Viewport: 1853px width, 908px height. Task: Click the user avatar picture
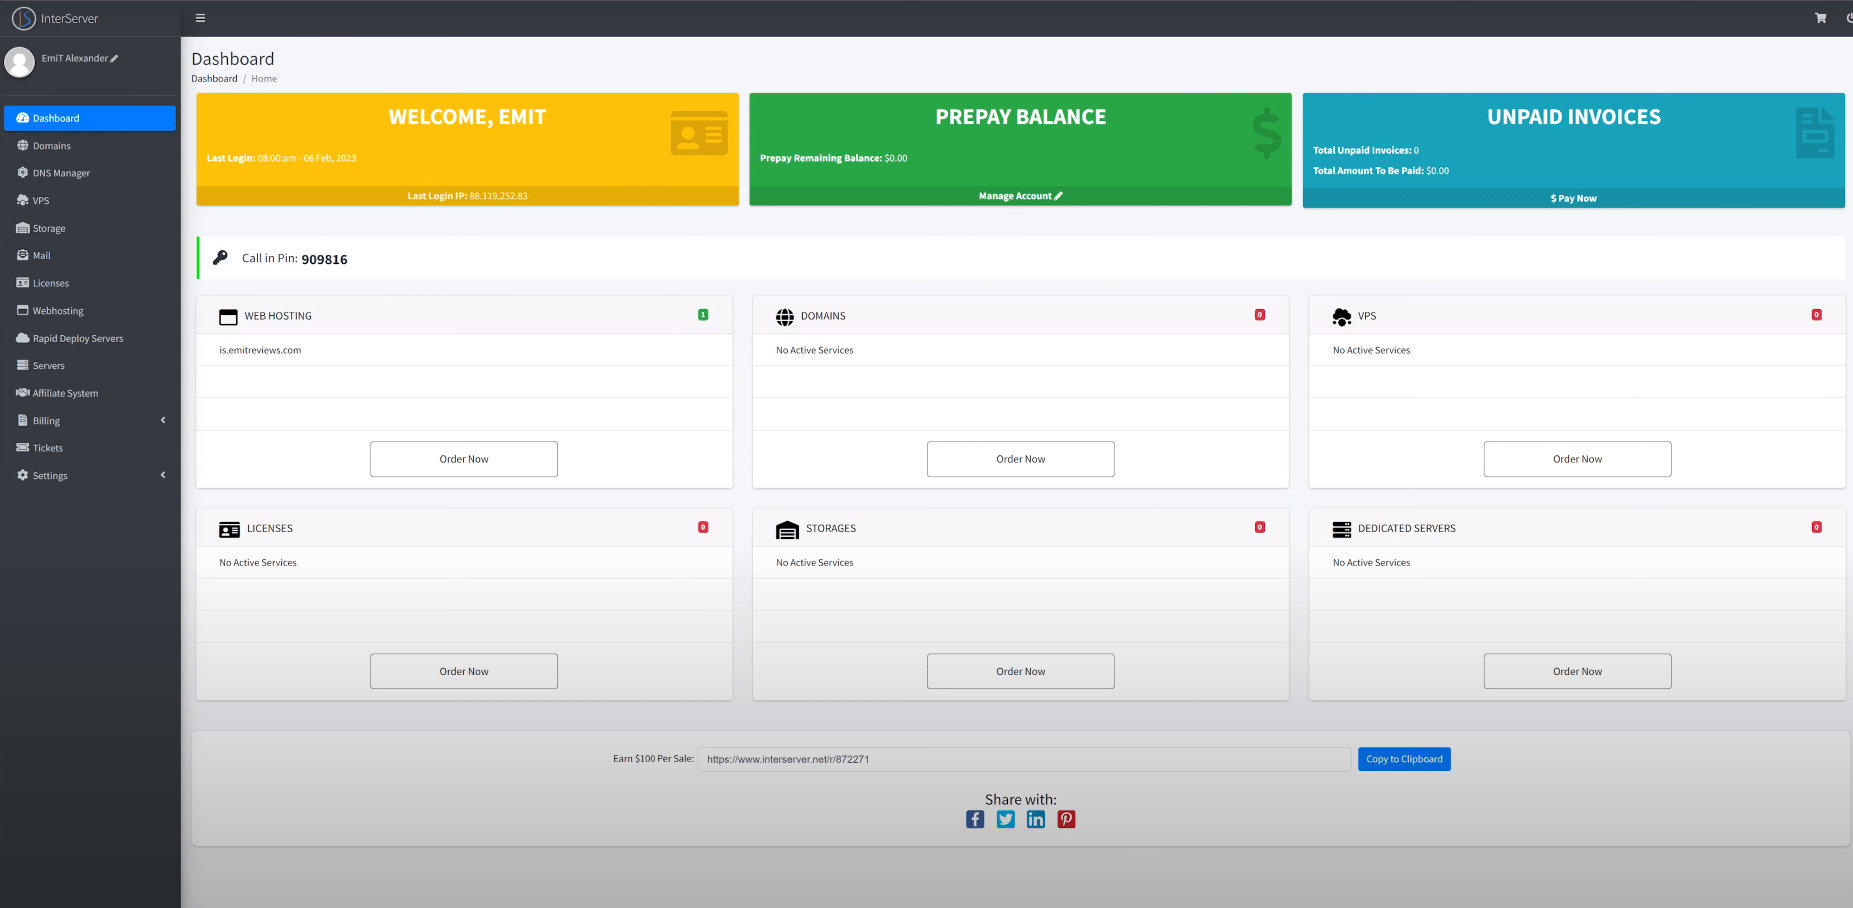tap(19, 62)
